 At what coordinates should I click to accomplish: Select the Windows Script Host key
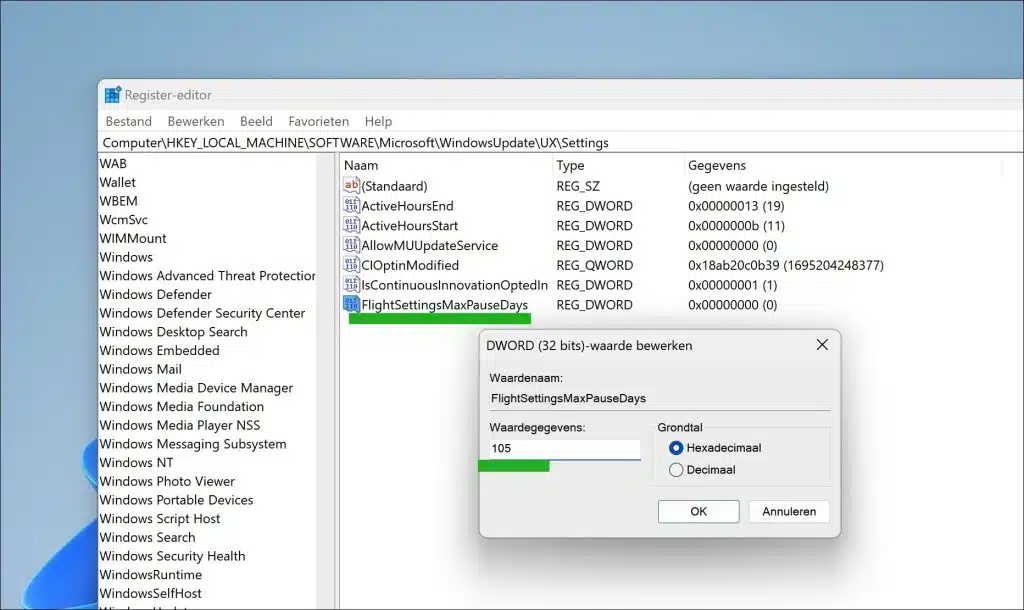click(x=160, y=519)
